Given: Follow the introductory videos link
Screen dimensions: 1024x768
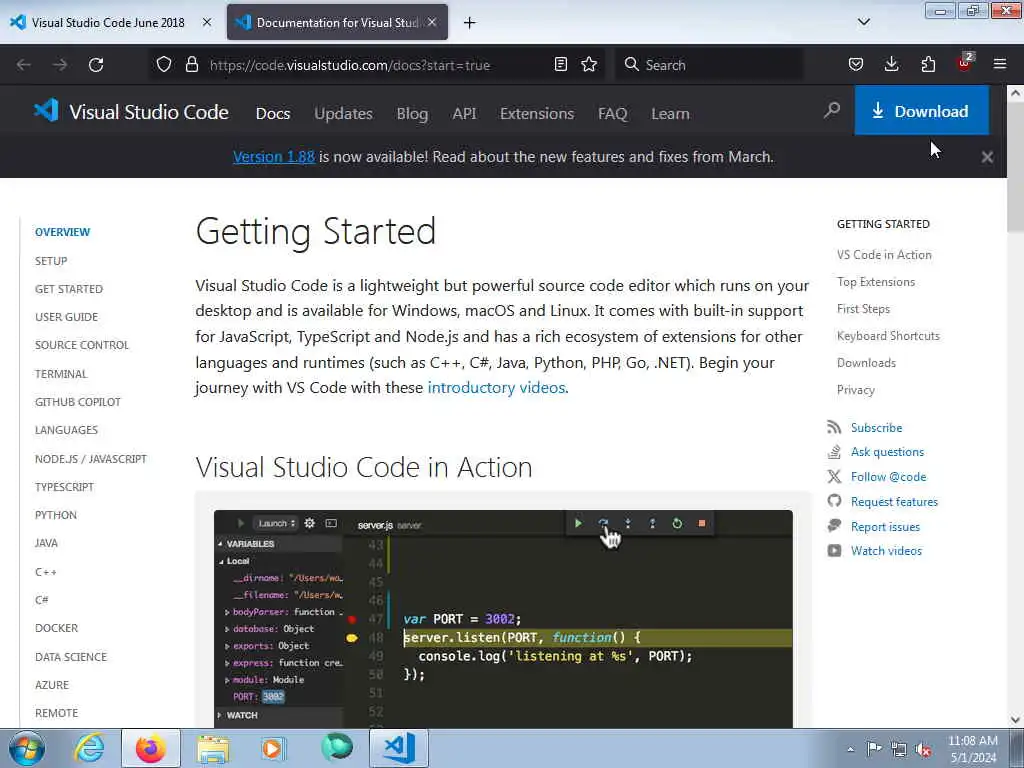Looking at the screenshot, I should tap(496, 387).
